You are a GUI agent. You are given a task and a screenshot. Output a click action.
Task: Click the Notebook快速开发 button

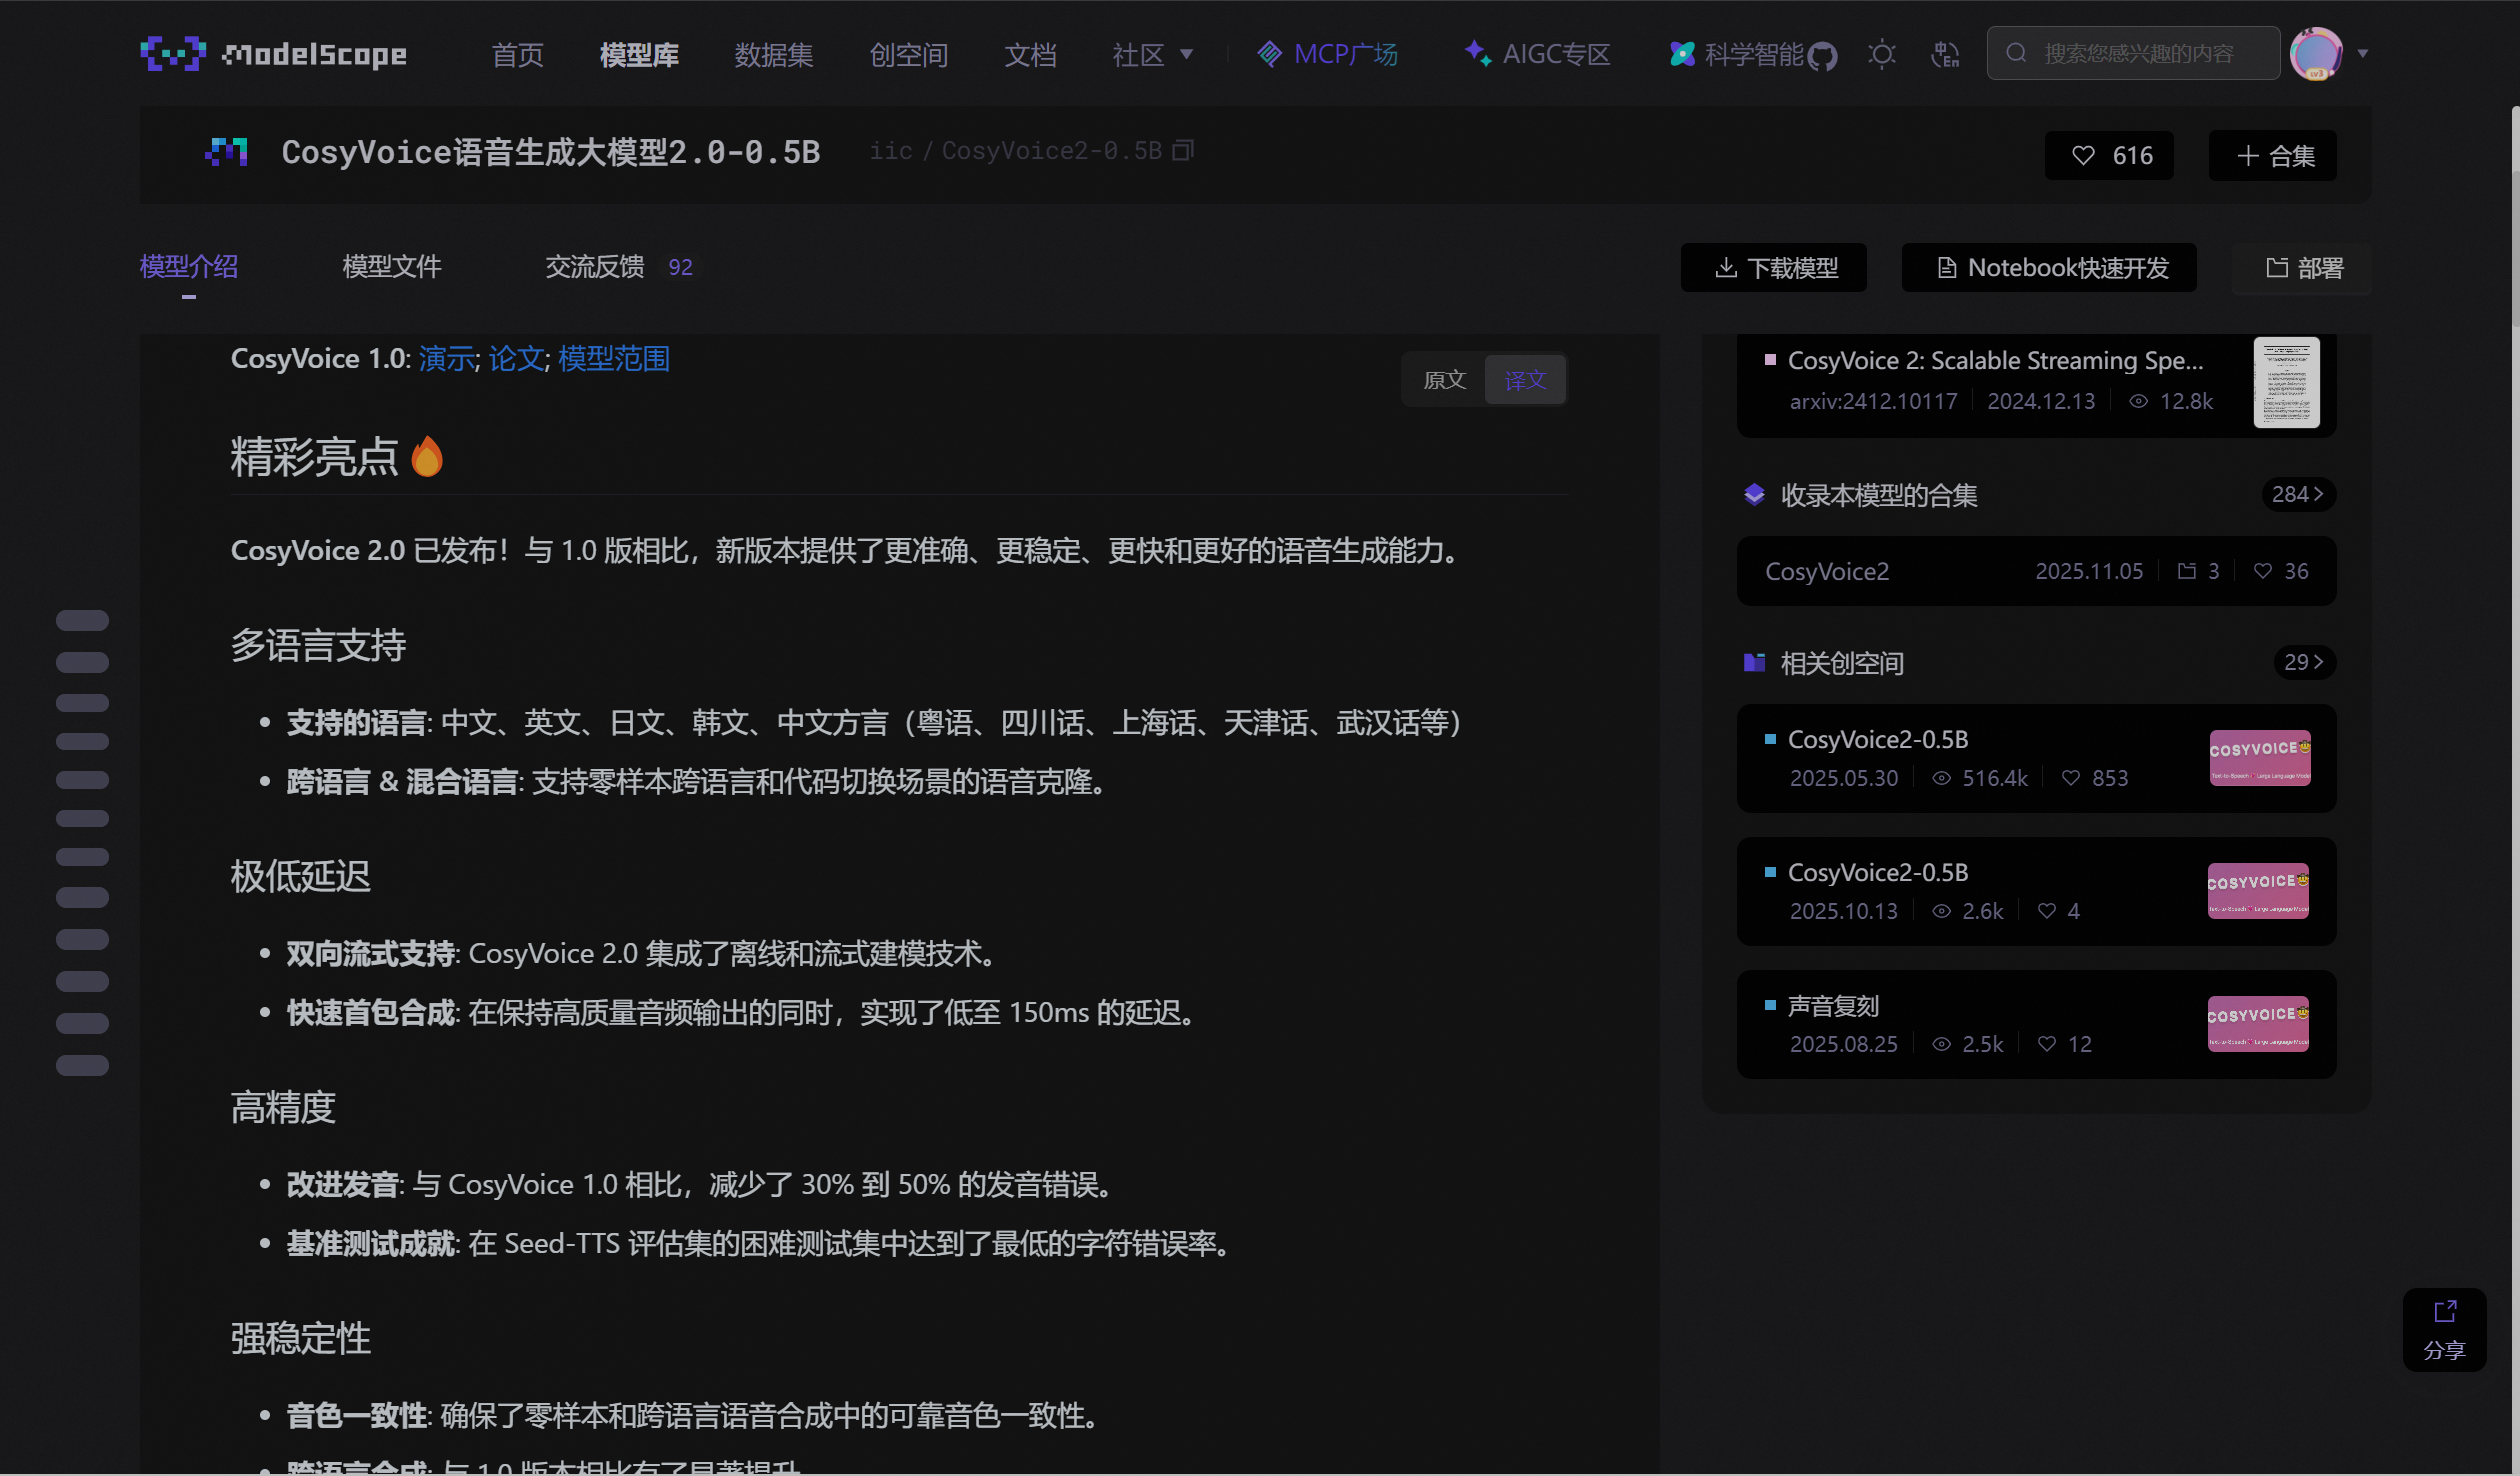click(2048, 268)
